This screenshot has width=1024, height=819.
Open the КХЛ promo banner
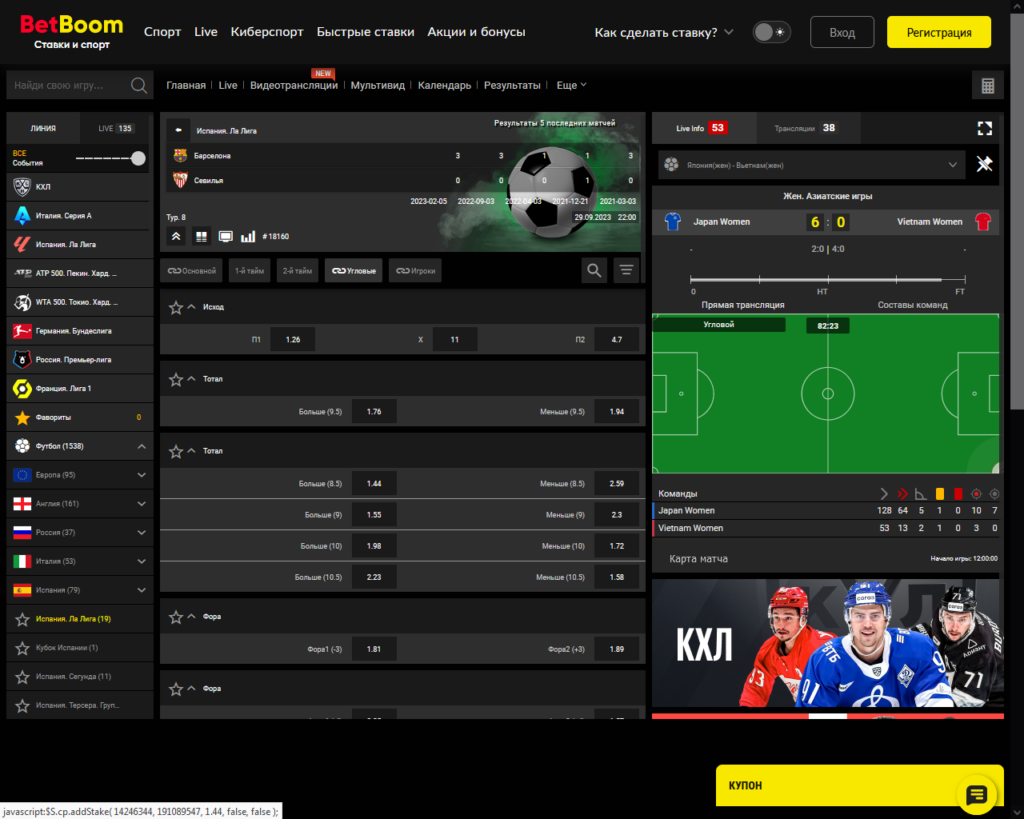(x=827, y=643)
